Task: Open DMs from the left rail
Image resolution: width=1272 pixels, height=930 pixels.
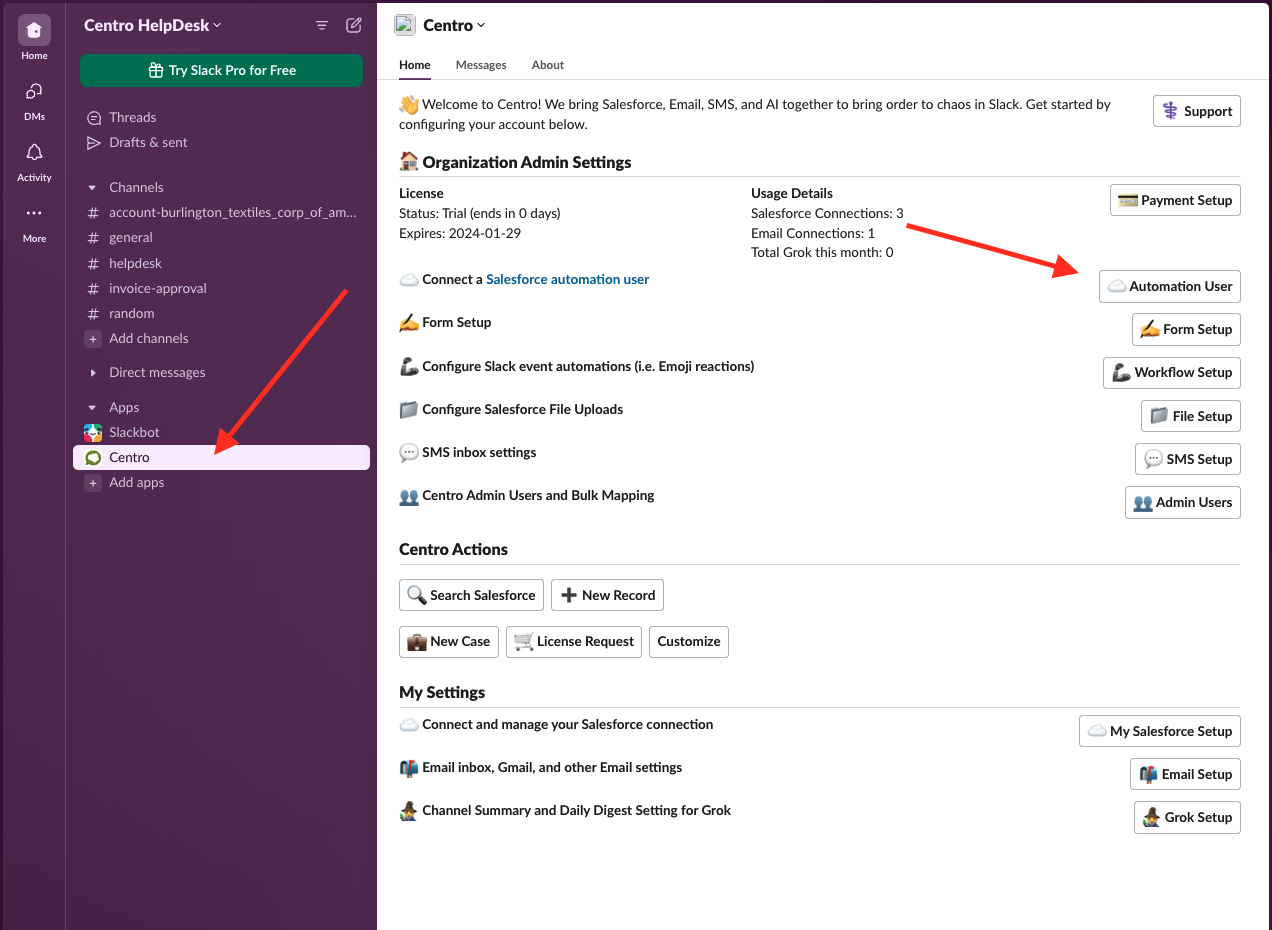Action: [x=33, y=95]
